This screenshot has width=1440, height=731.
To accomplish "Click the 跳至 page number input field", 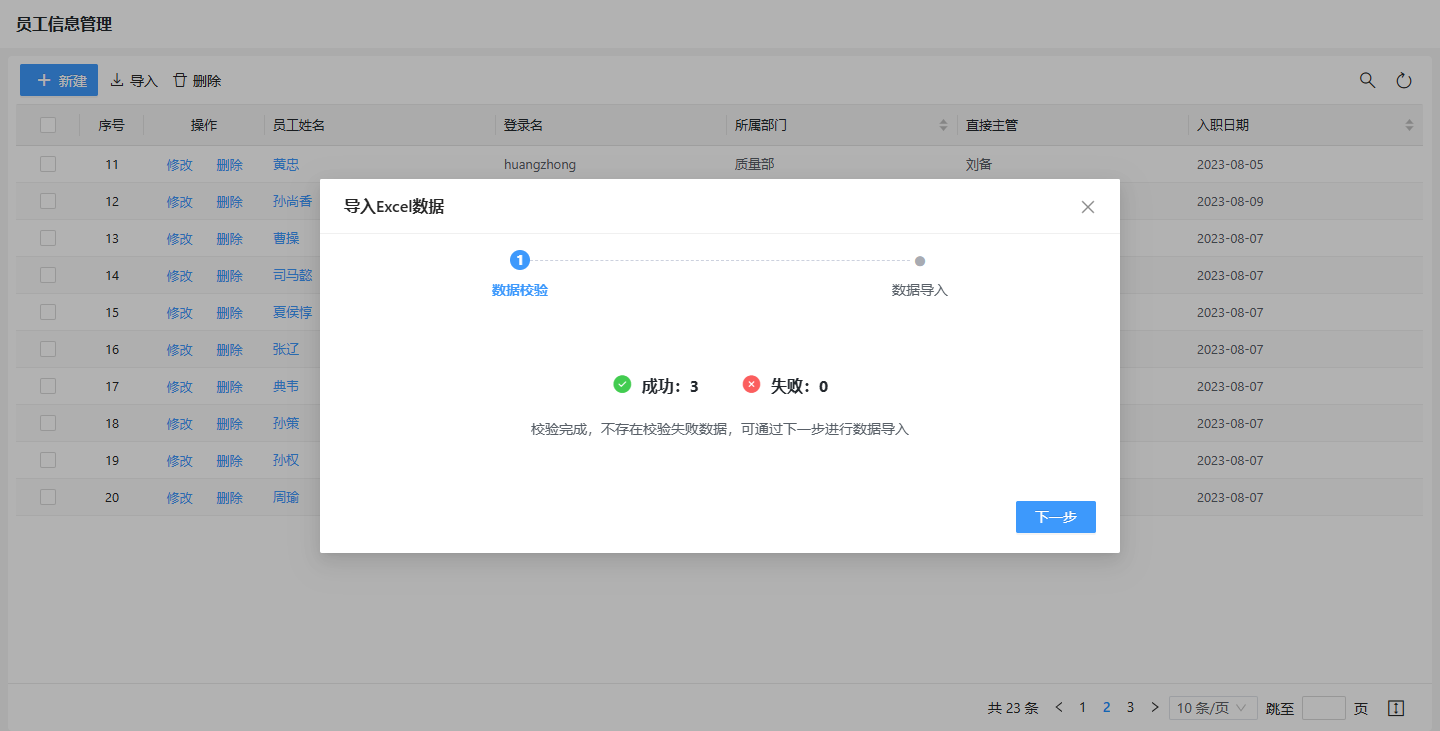I will 1323,708.
